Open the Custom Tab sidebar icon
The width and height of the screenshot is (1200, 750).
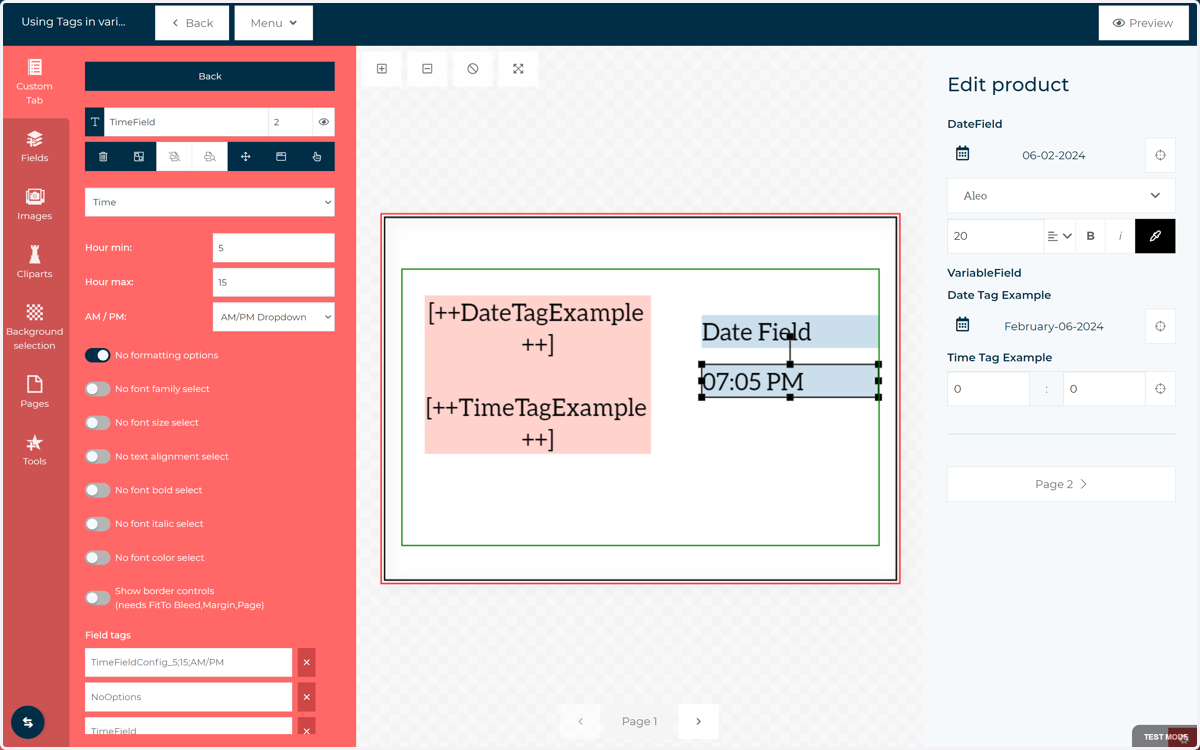35,82
